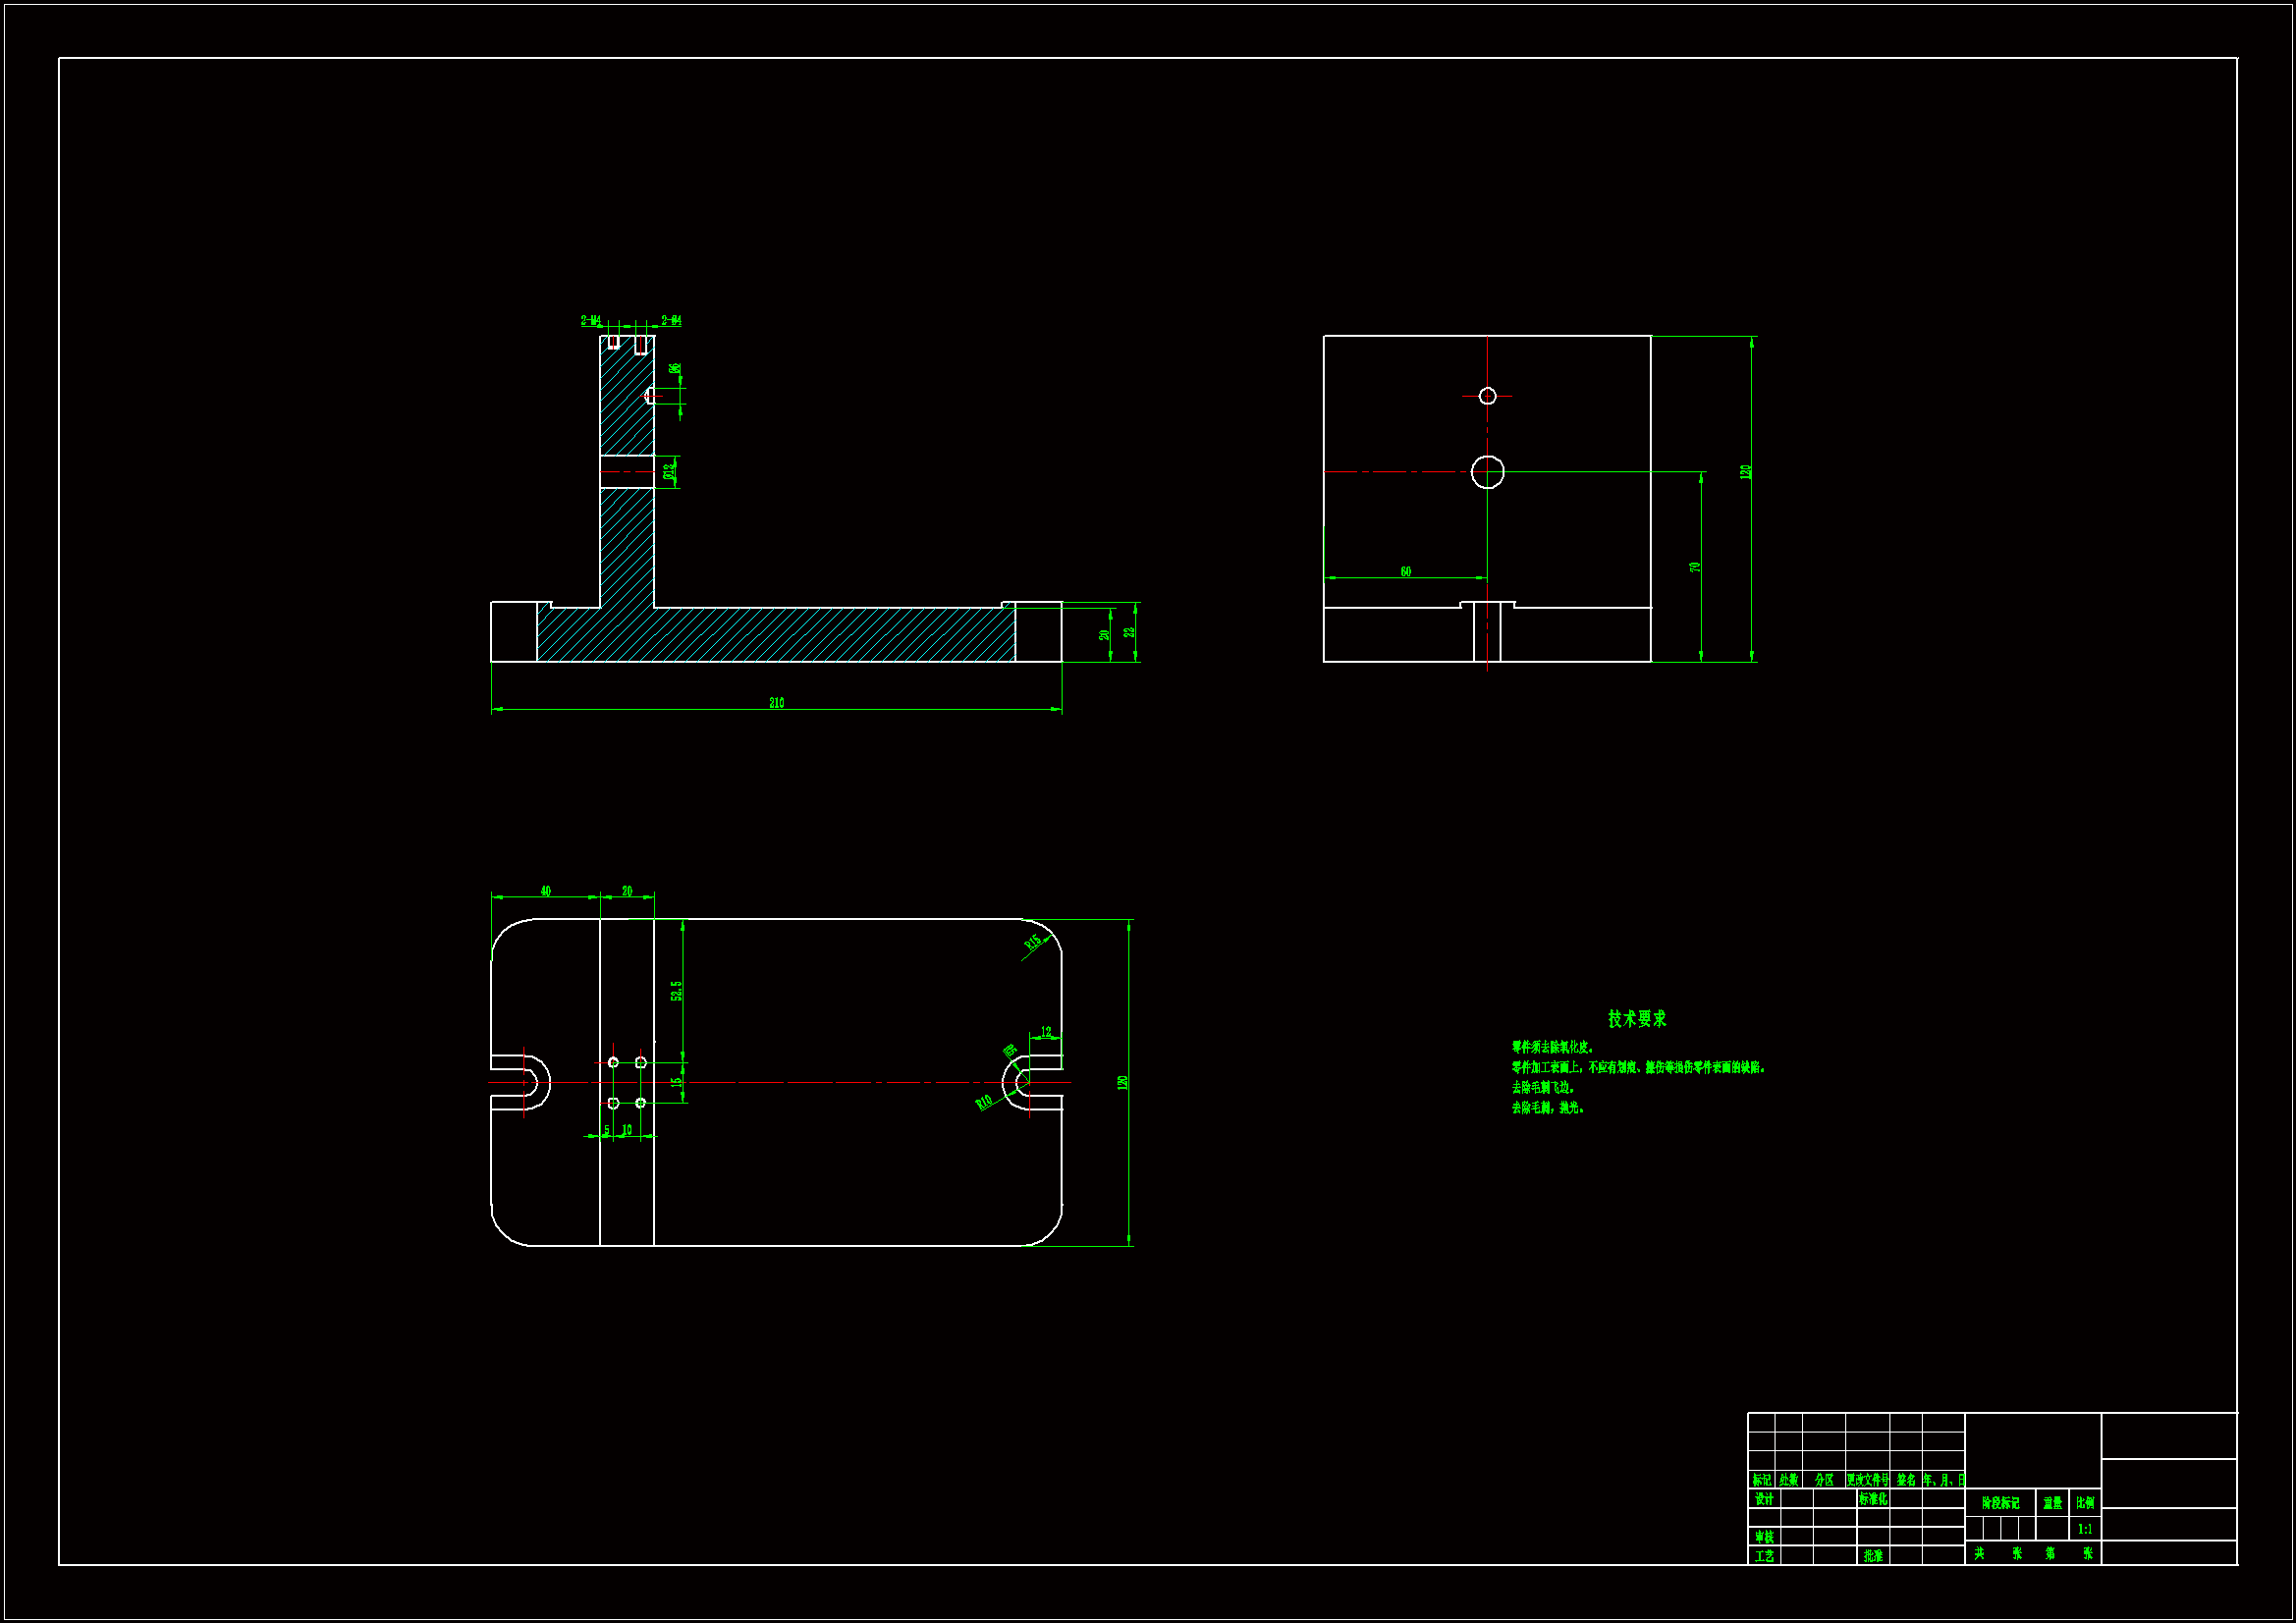
Task: Click the 阶段标记 stage mark cell
Action: coord(2000,1503)
